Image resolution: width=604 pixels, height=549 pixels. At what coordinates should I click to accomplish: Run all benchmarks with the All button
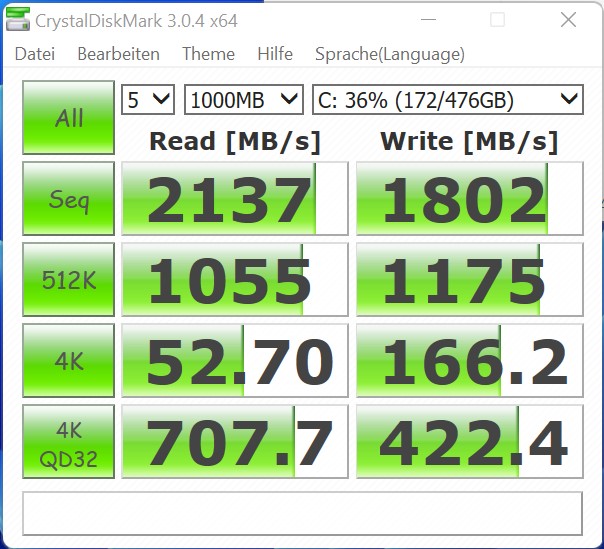click(x=69, y=118)
